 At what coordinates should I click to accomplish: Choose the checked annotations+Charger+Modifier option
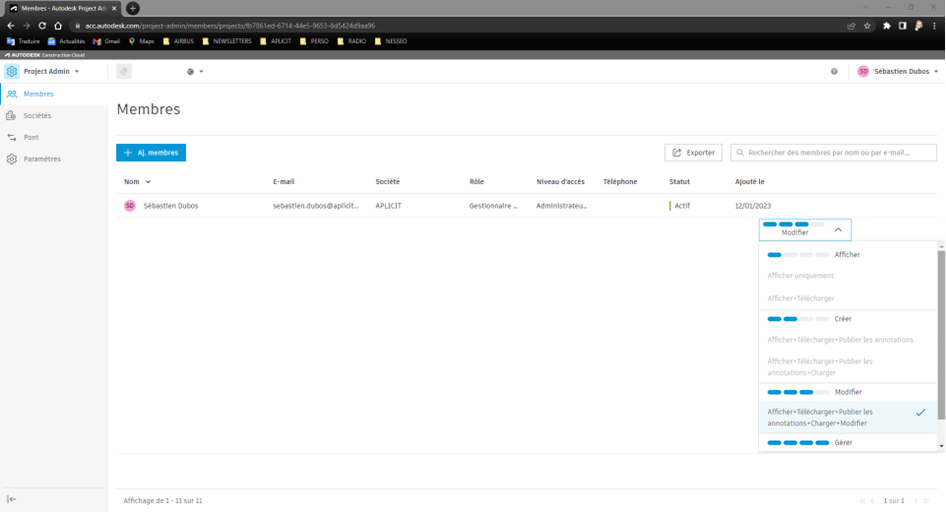(x=847, y=417)
